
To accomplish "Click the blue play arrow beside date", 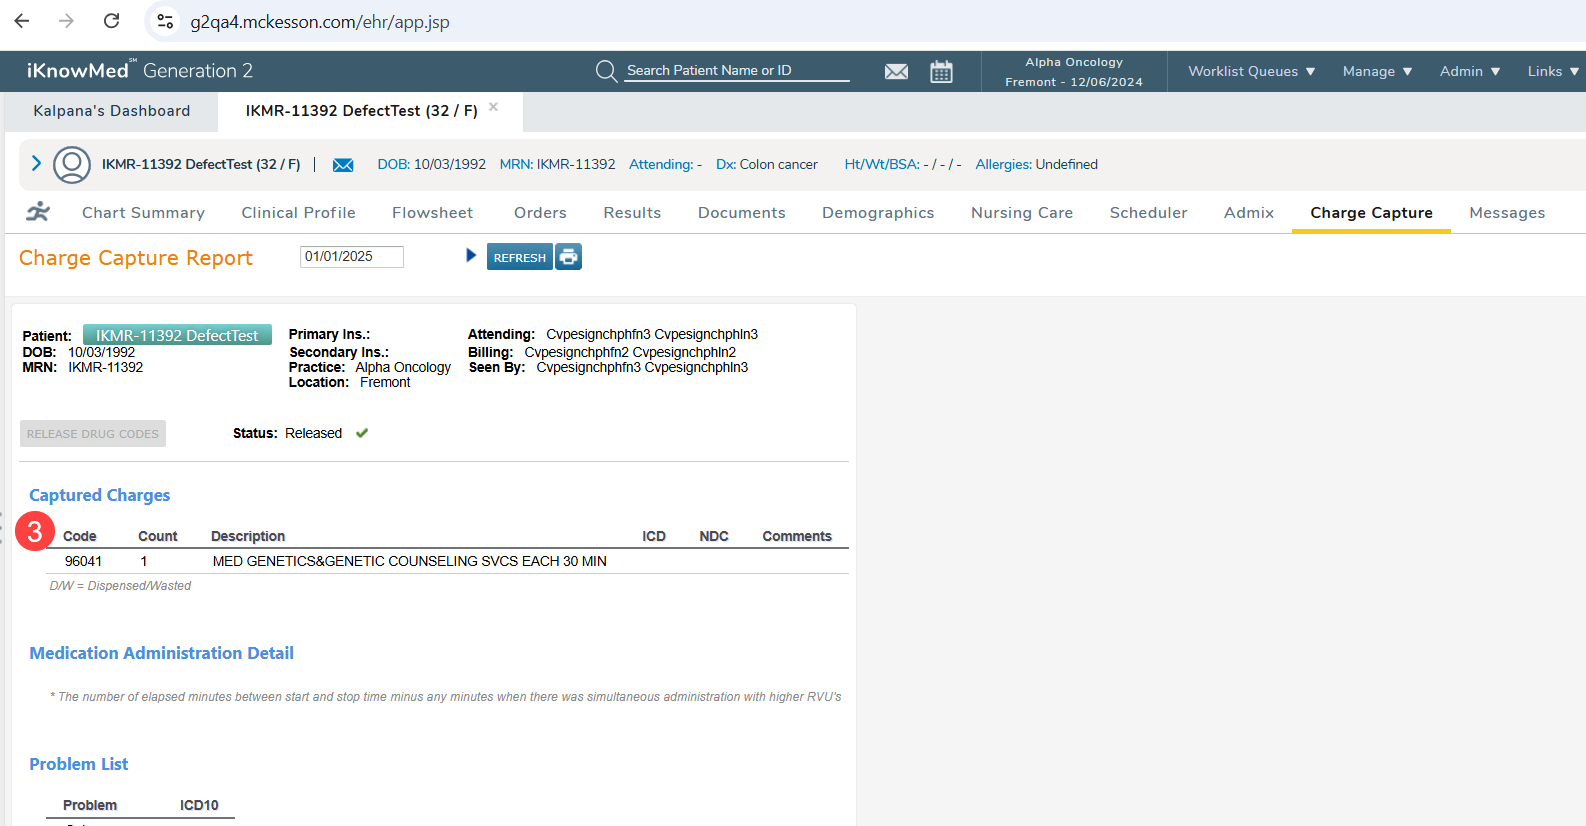I will click(471, 256).
